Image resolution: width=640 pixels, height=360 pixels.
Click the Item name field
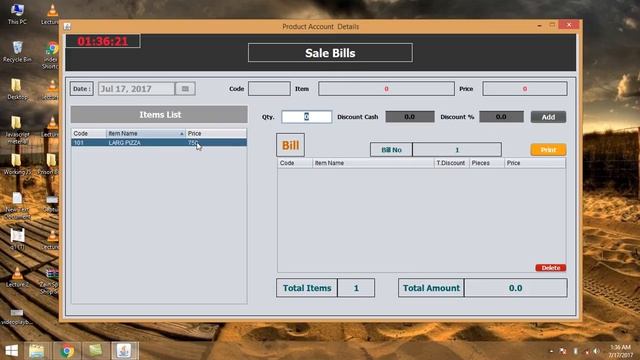click(x=386, y=89)
